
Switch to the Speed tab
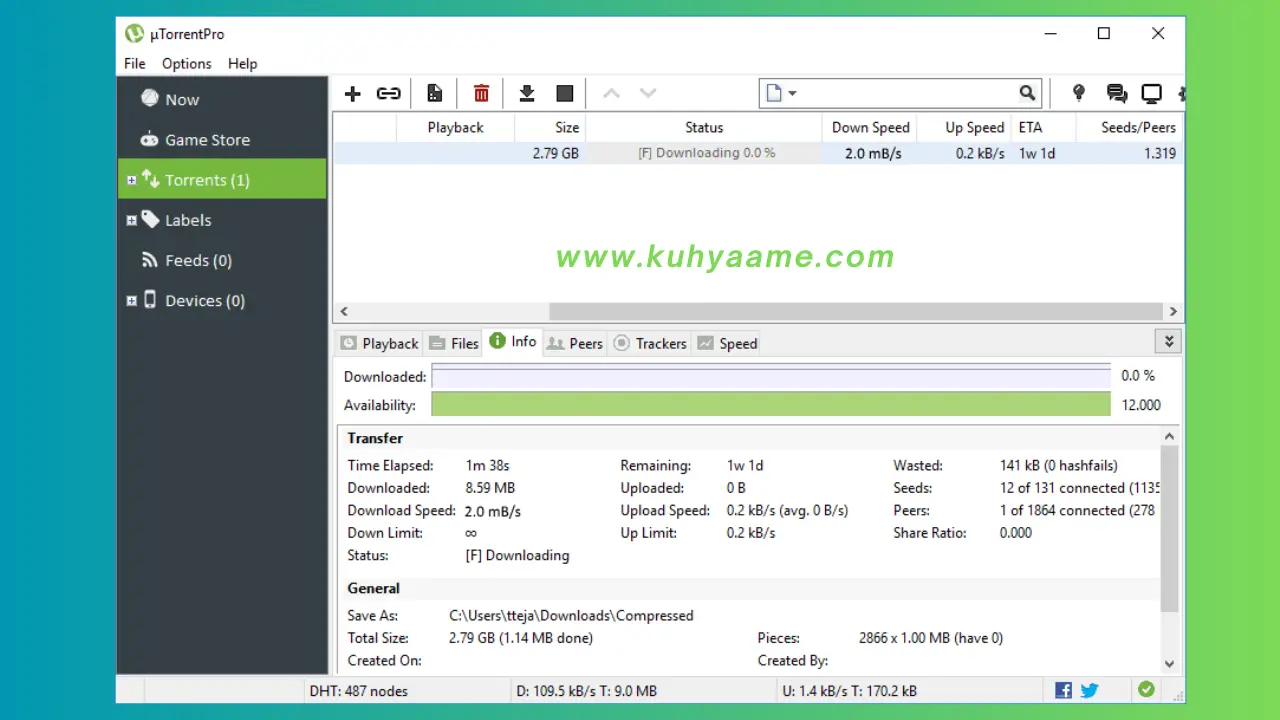tap(727, 343)
